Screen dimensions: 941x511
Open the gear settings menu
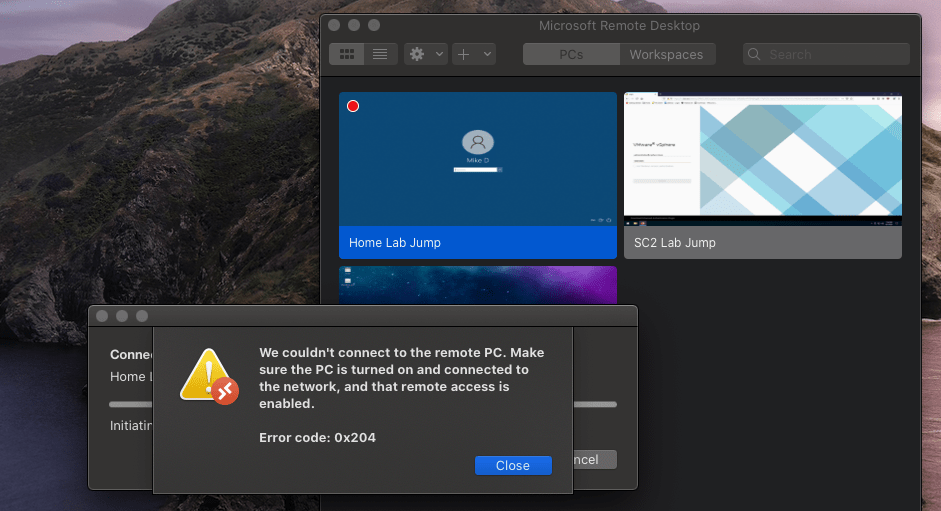417,54
